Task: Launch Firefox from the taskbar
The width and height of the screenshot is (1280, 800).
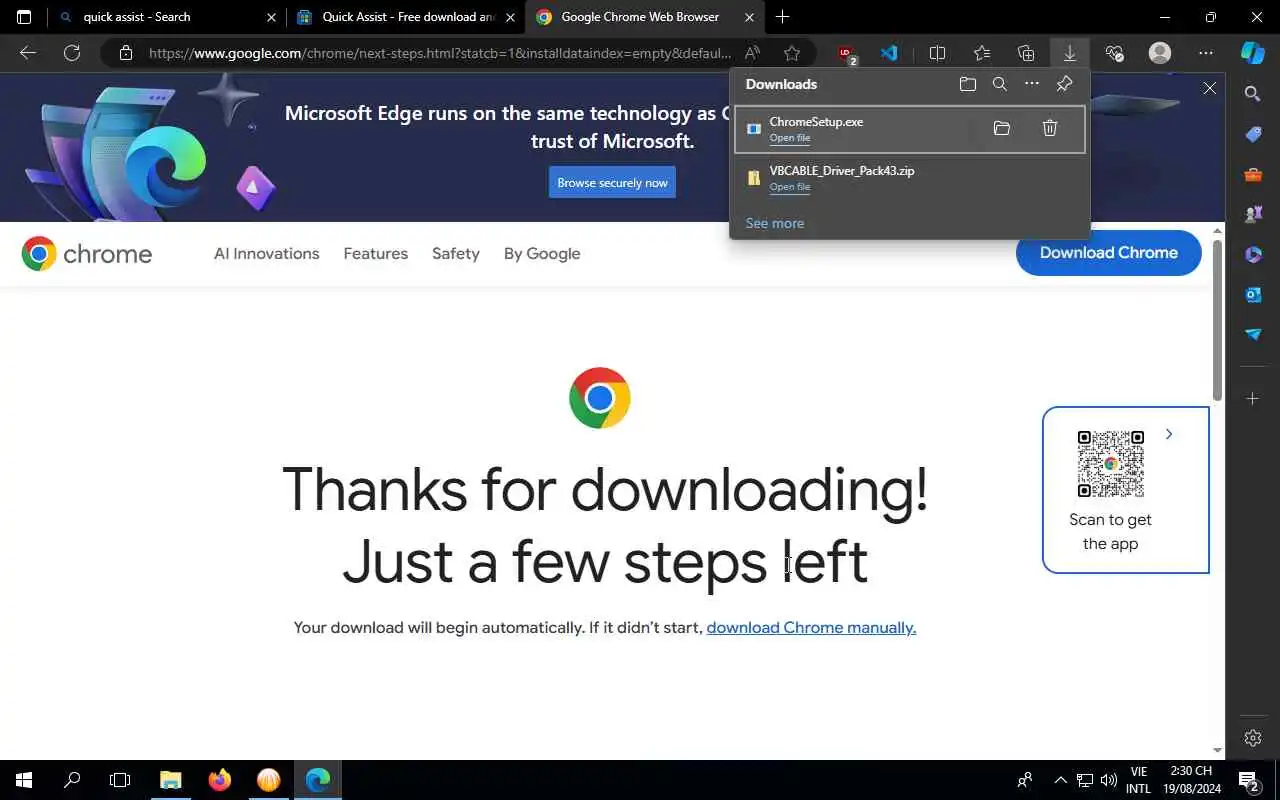Action: pyautogui.click(x=219, y=780)
